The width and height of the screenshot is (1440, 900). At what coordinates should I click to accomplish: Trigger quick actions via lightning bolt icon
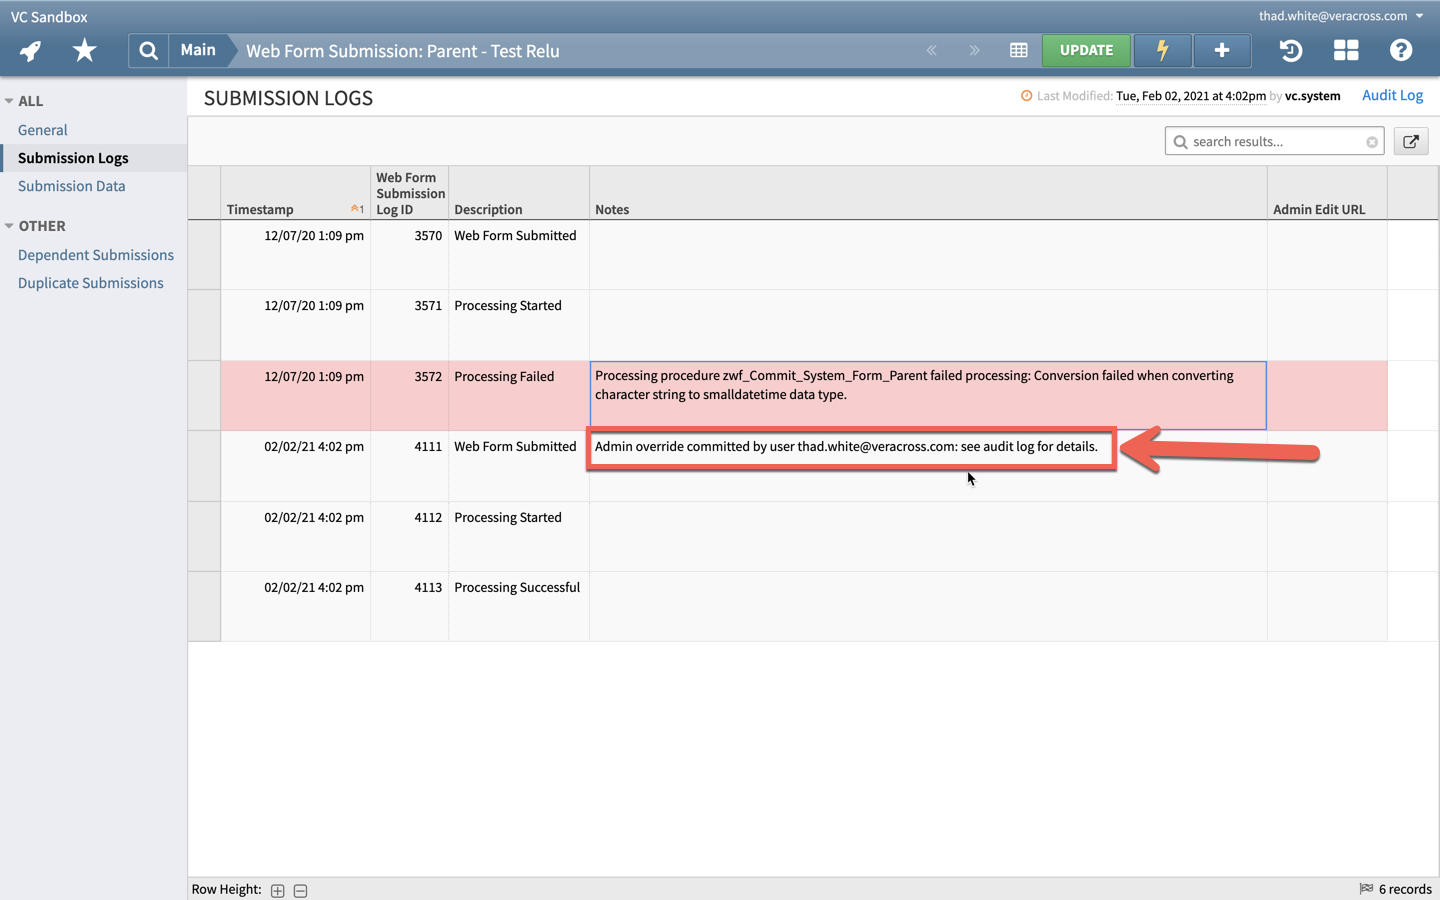(1162, 50)
